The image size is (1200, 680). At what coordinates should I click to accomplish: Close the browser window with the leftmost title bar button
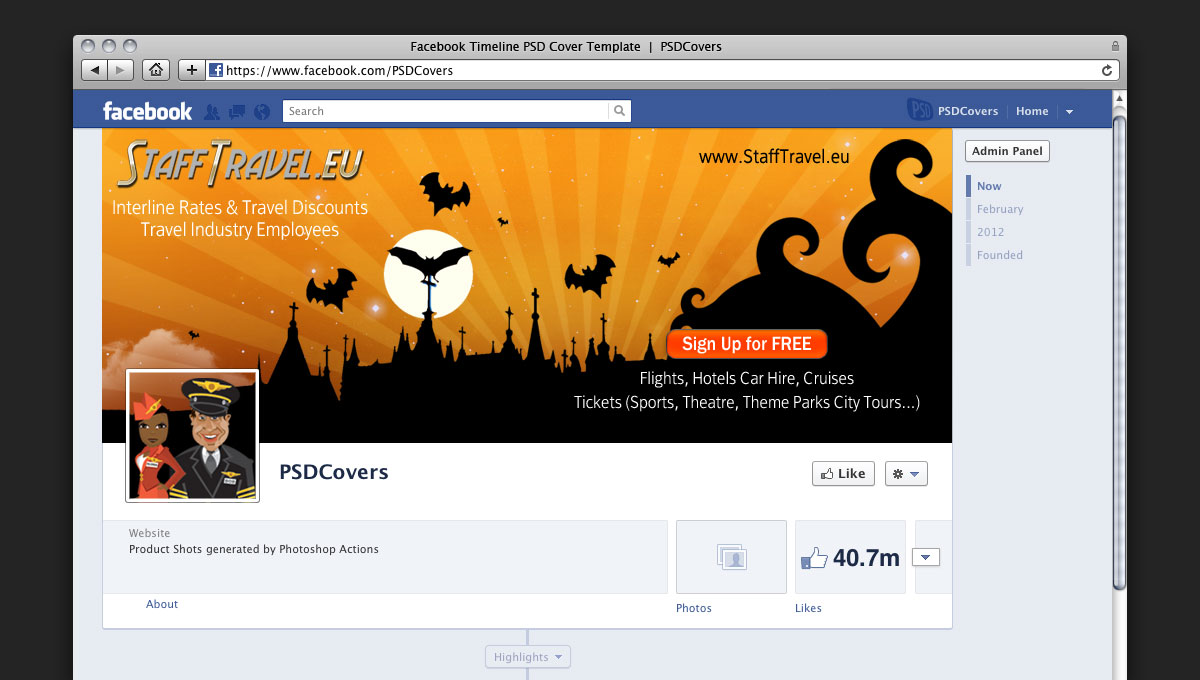tap(88, 46)
